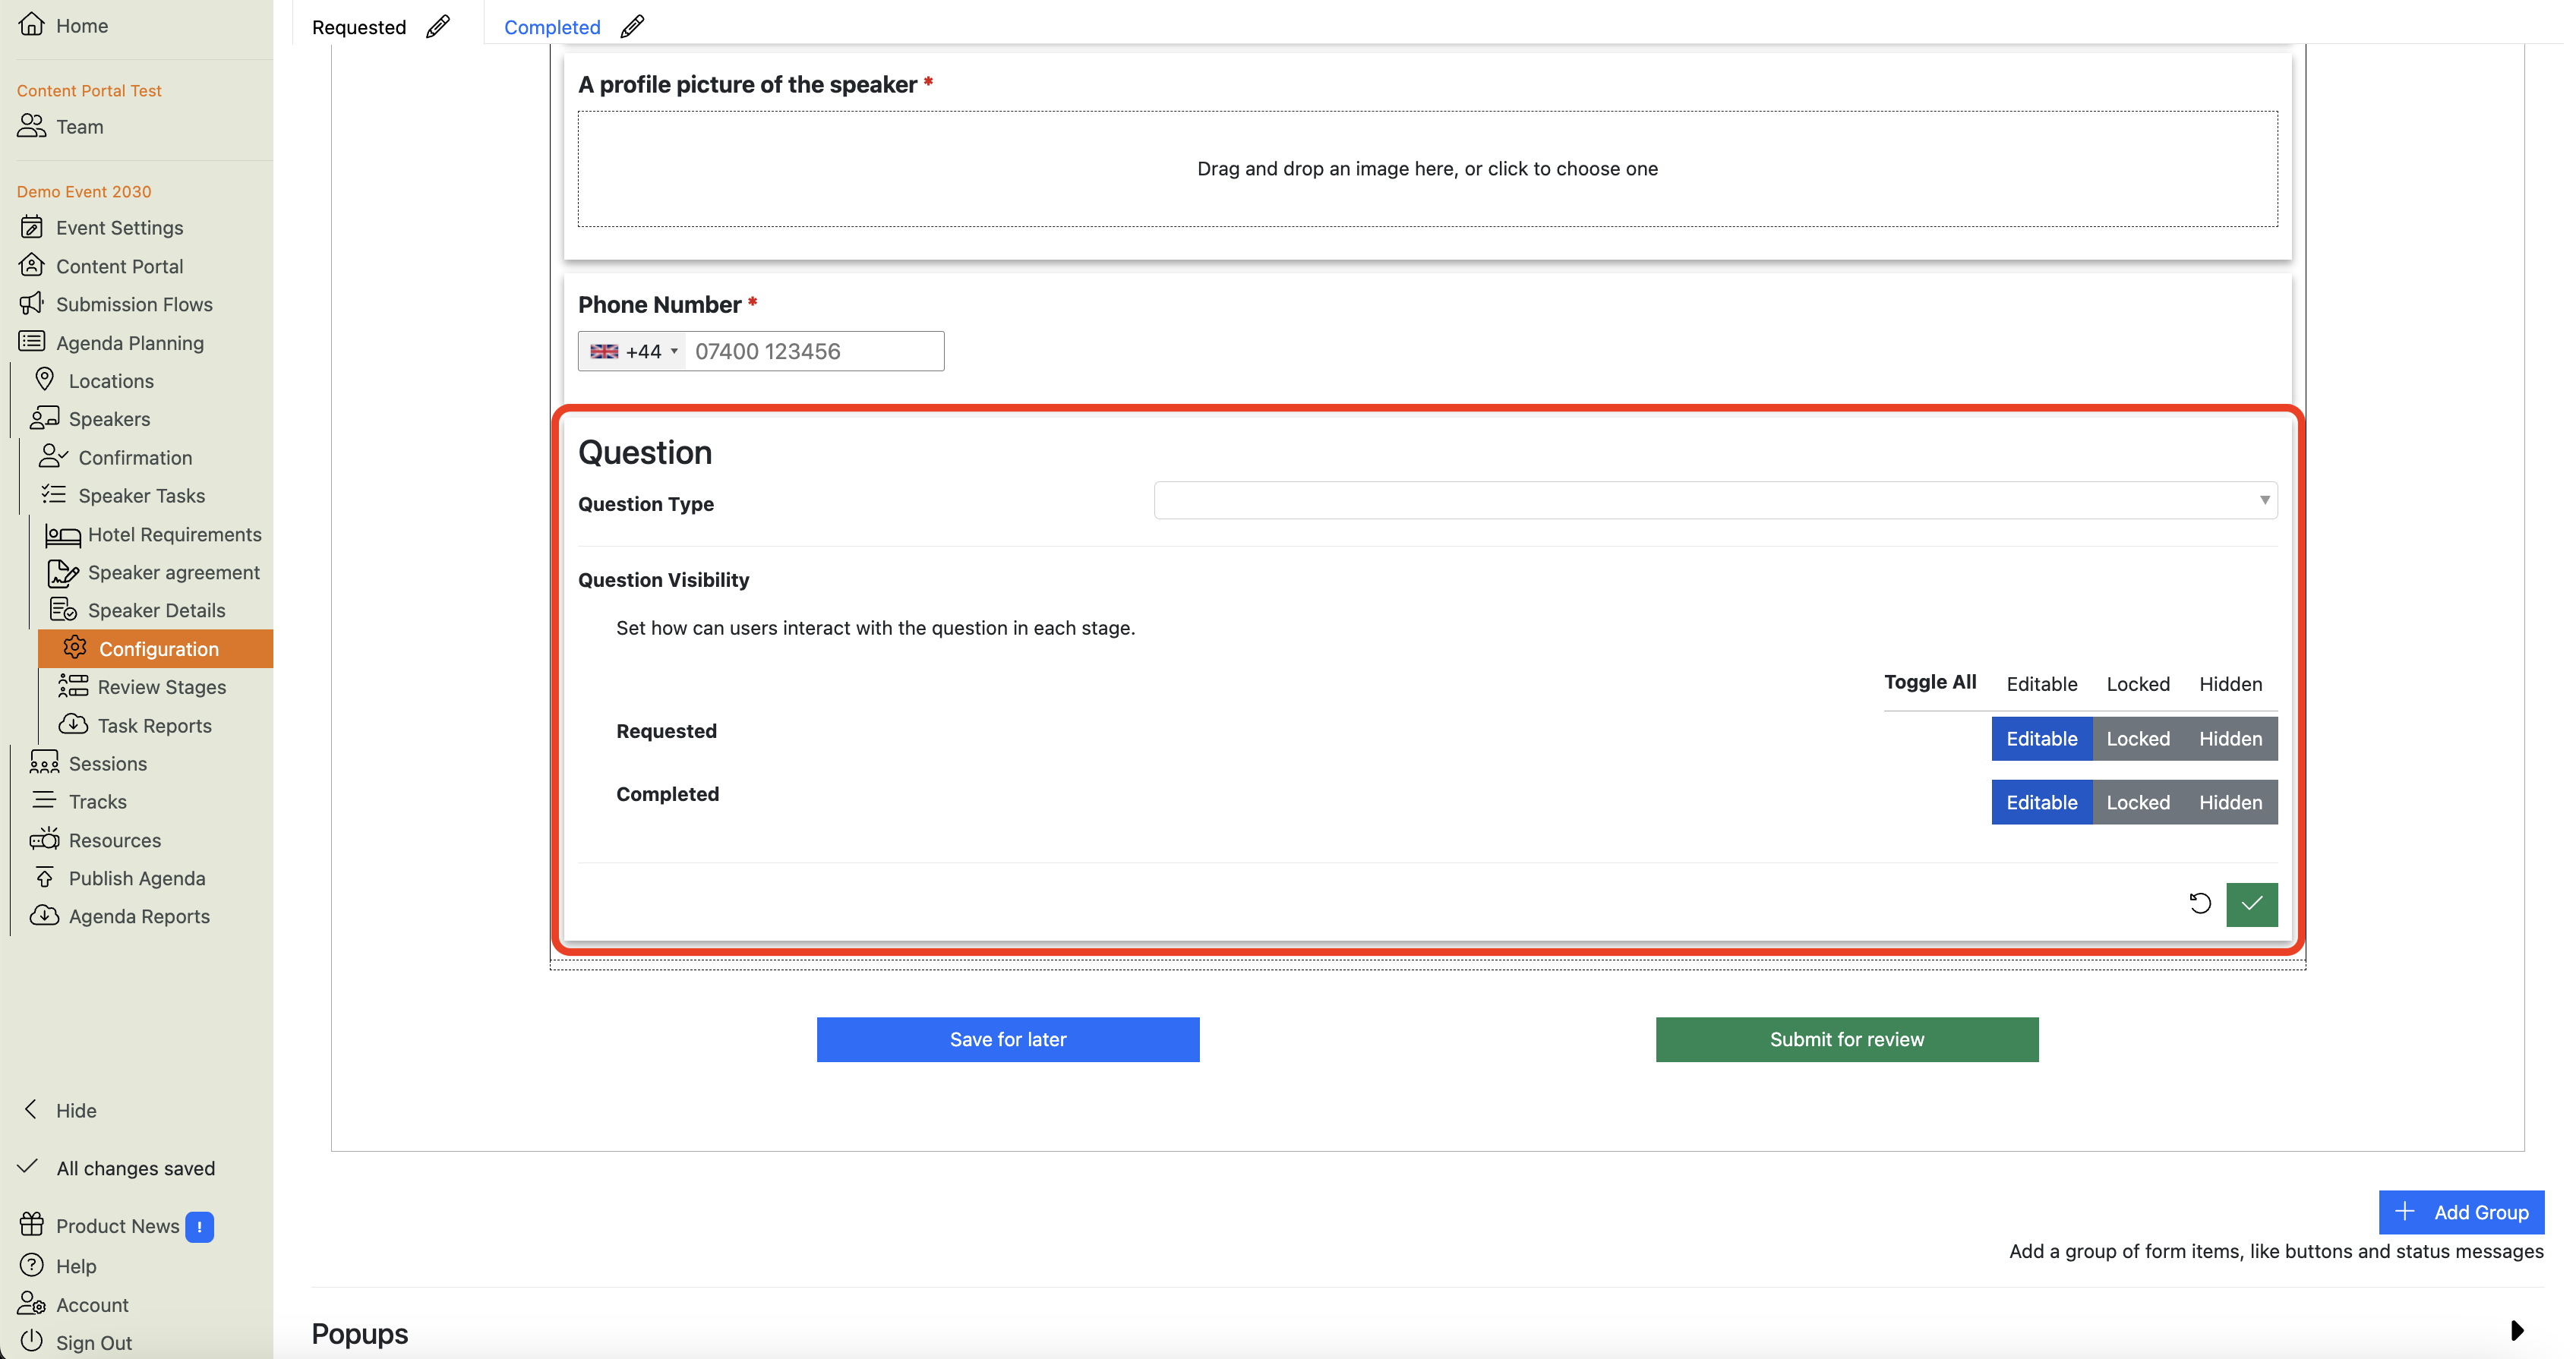Click the Locations pin icon
The image size is (2576, 1359).
click(45, 379)
